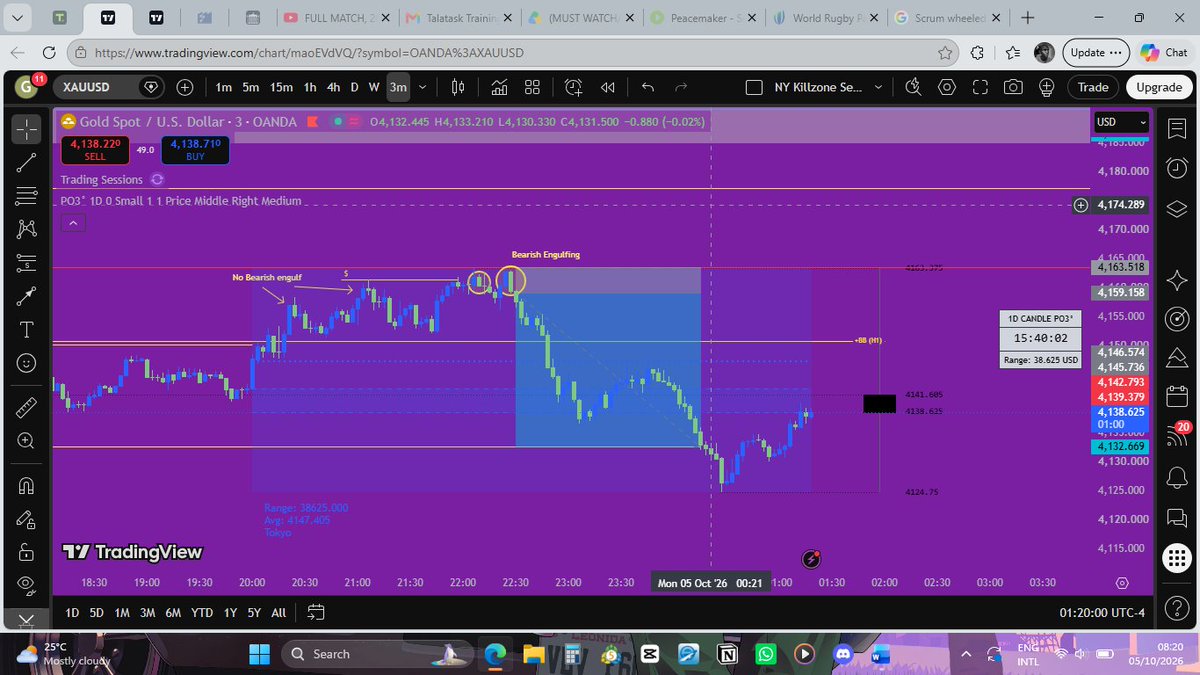Image resolution: width=1200 pixels, height=675 pixels.
Task: Select the brush drawing tool
Action: tap(26, 296)
